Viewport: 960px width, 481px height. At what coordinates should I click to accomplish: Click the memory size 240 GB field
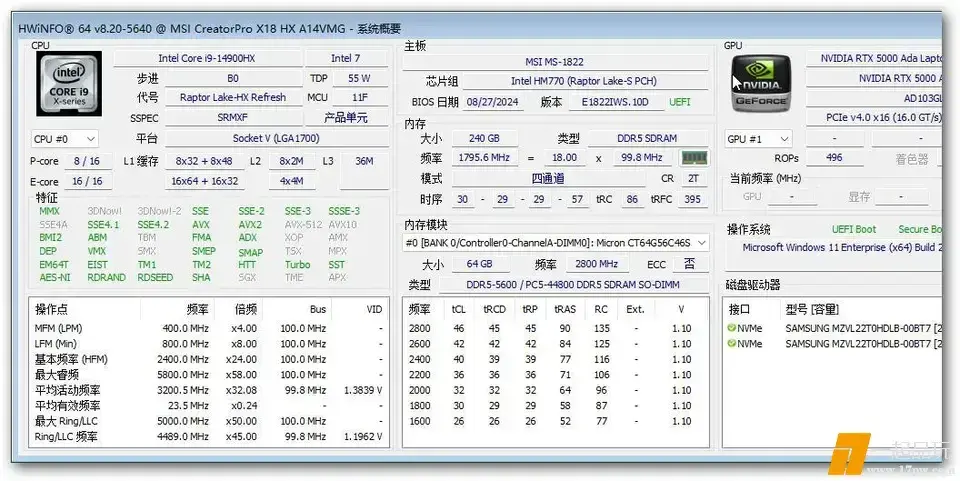[x=484, y=138]
